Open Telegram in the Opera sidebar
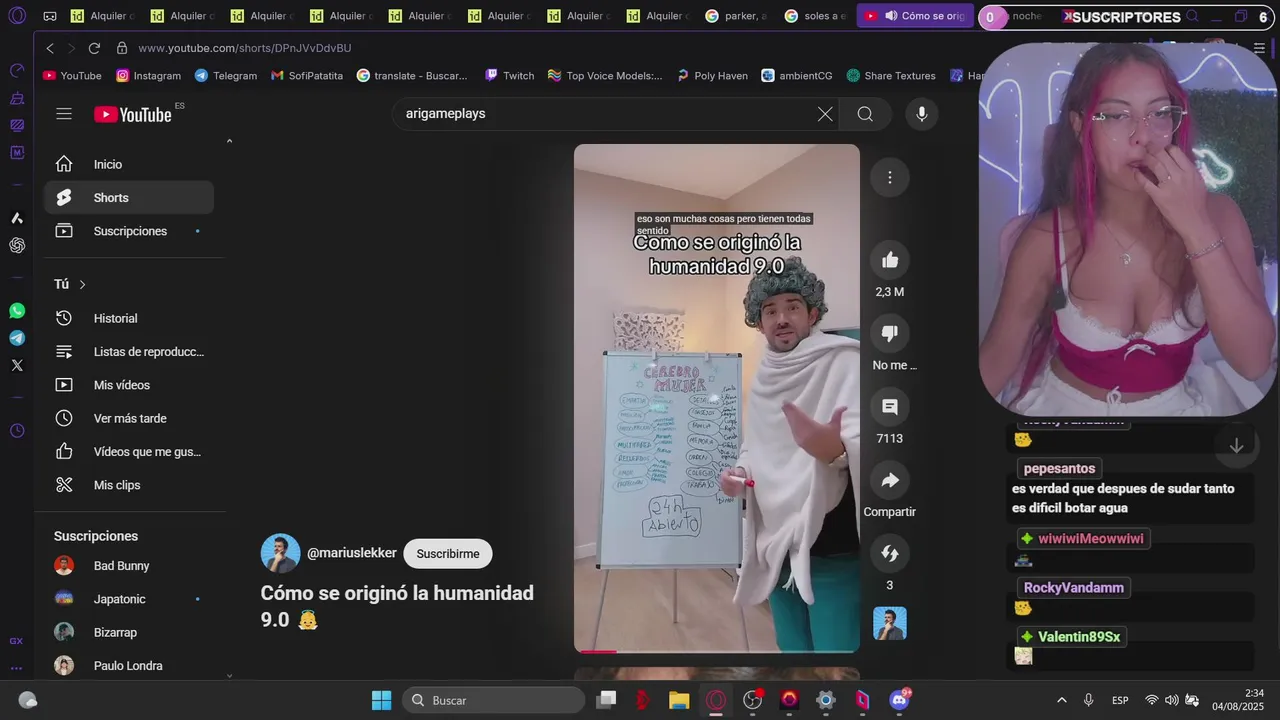 pos(17,338)
